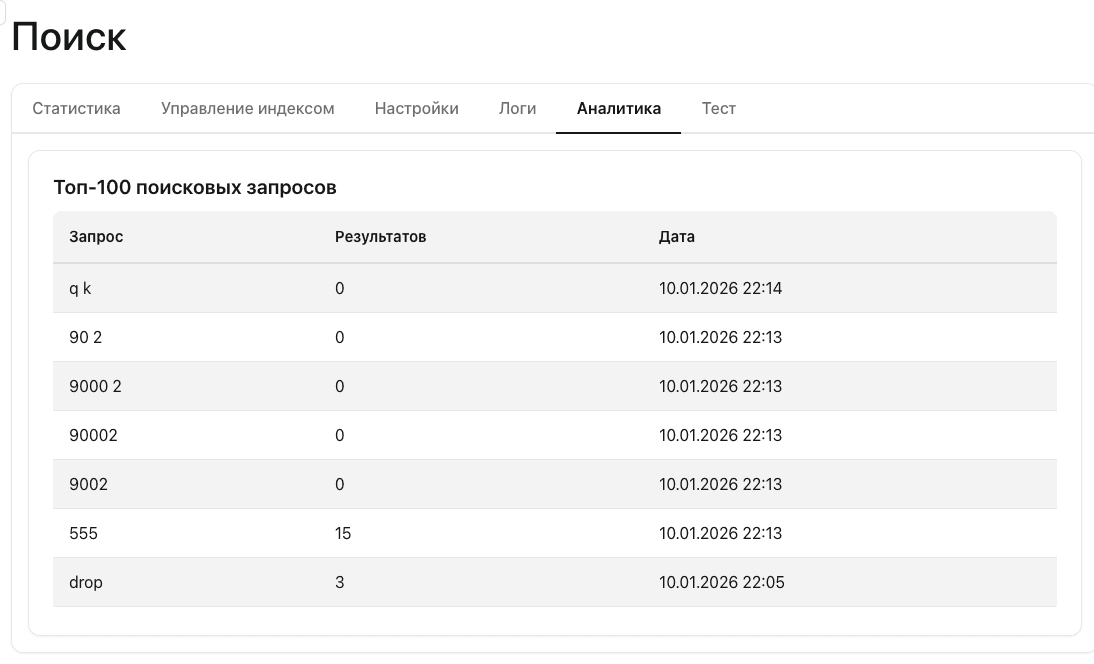Open the Статистика tab
The image size is (1094, 664).
click(x=76, y=109)
